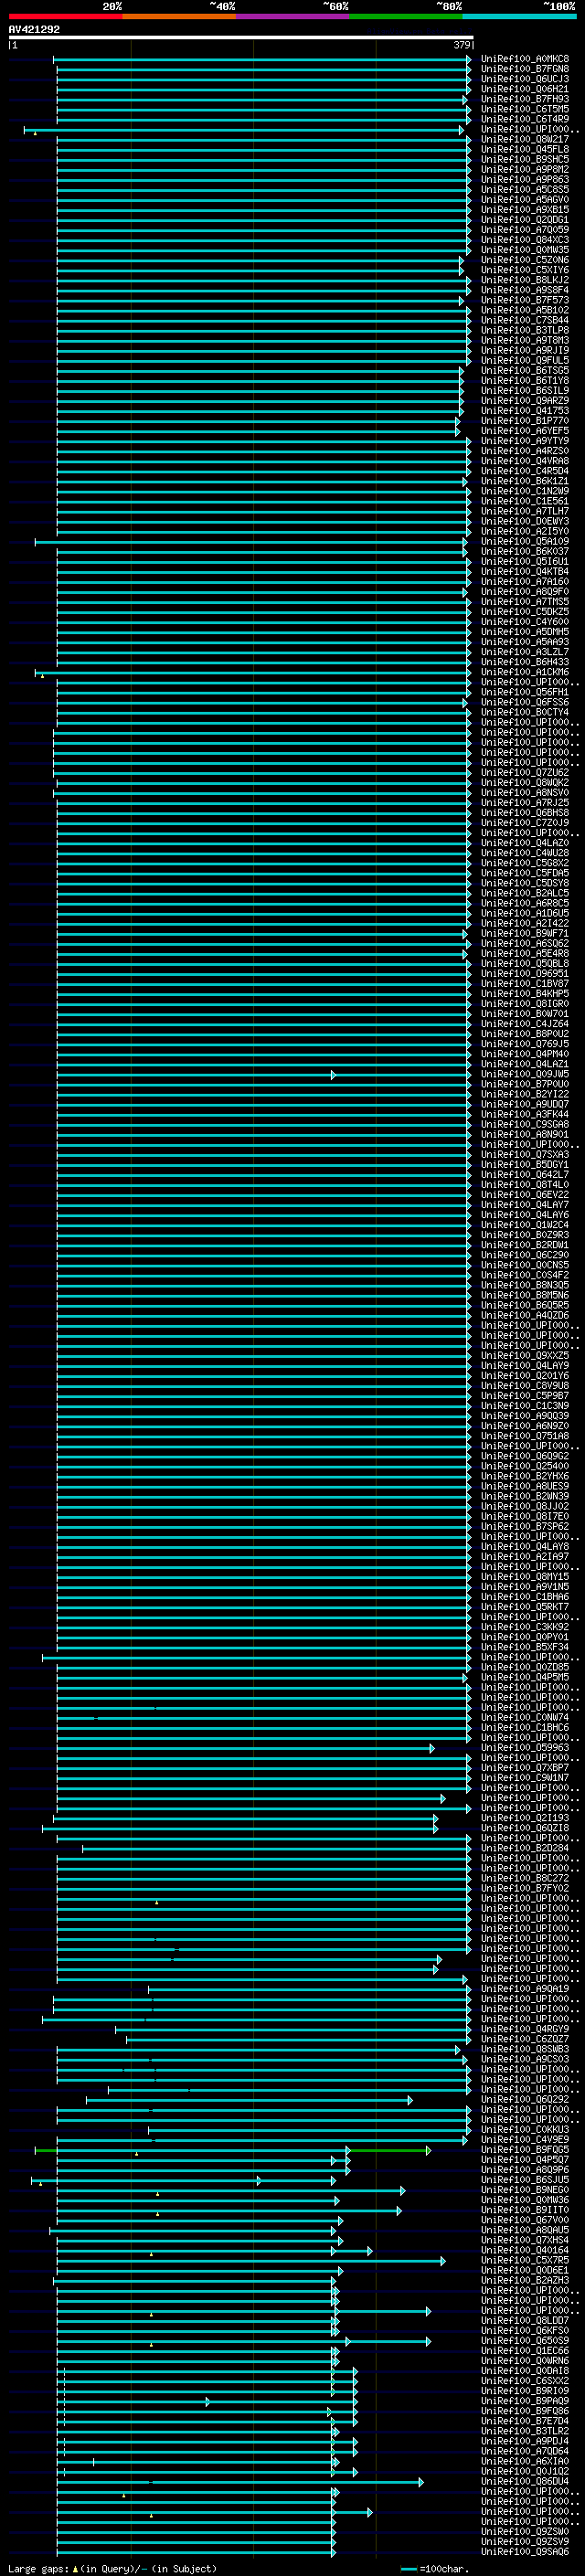The height and width of the screenshot is (2576, 585).
Task: Select hit label UniRef100_O59963
Action: point(525,1748)
